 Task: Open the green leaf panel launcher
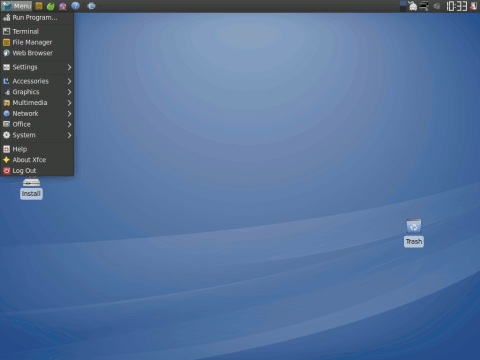pyautogui.click(x=51, y=6)
